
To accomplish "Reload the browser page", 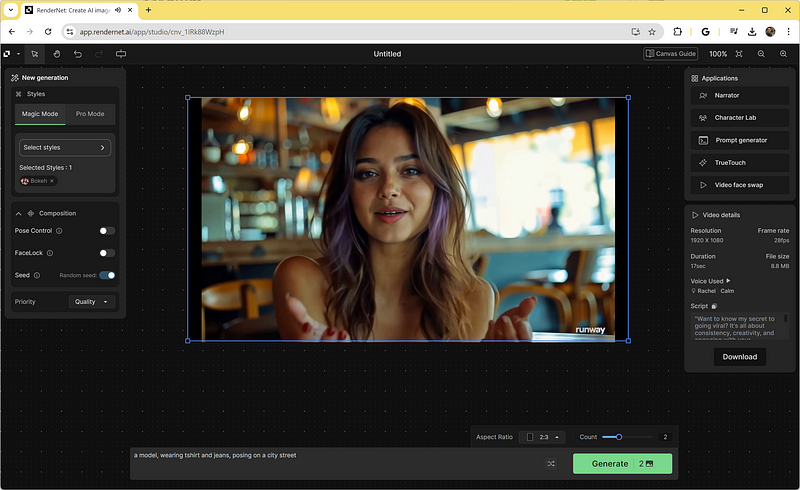I will coord(48,32).
